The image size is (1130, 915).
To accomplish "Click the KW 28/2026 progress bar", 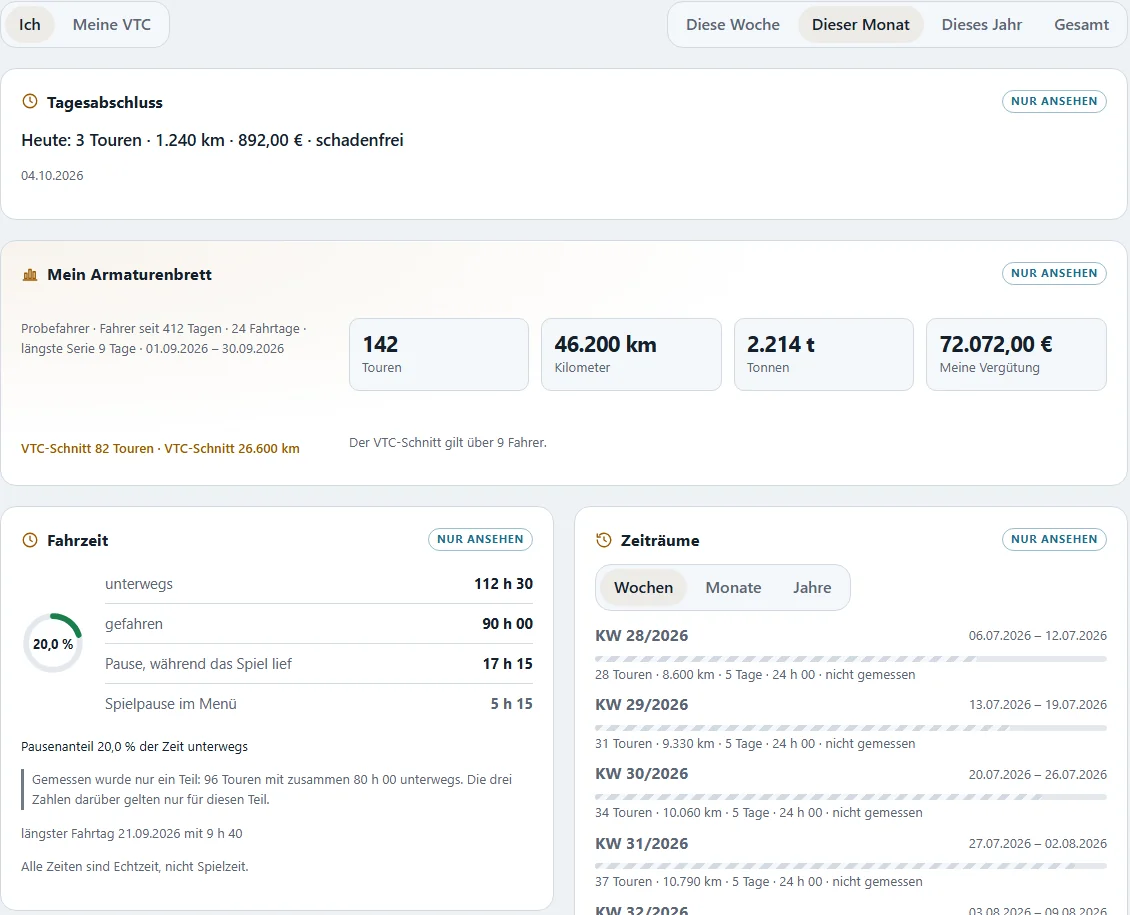I will (x=850, y=659).
